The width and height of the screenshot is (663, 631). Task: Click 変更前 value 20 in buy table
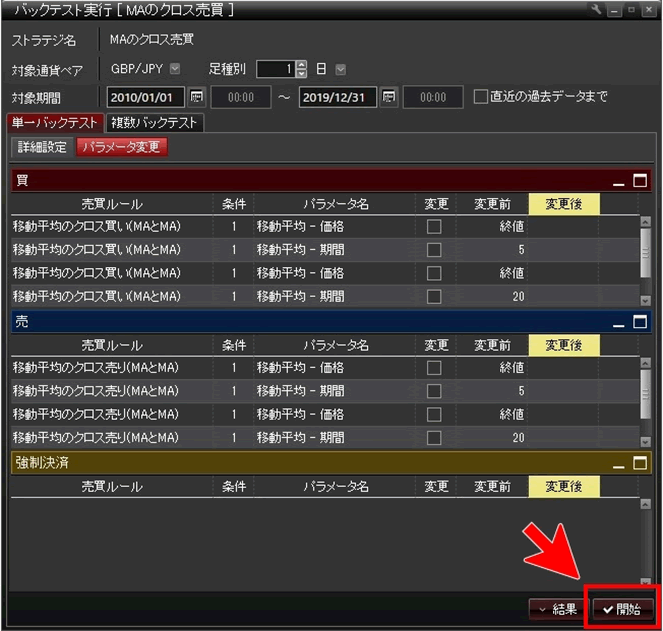[518, 296]
